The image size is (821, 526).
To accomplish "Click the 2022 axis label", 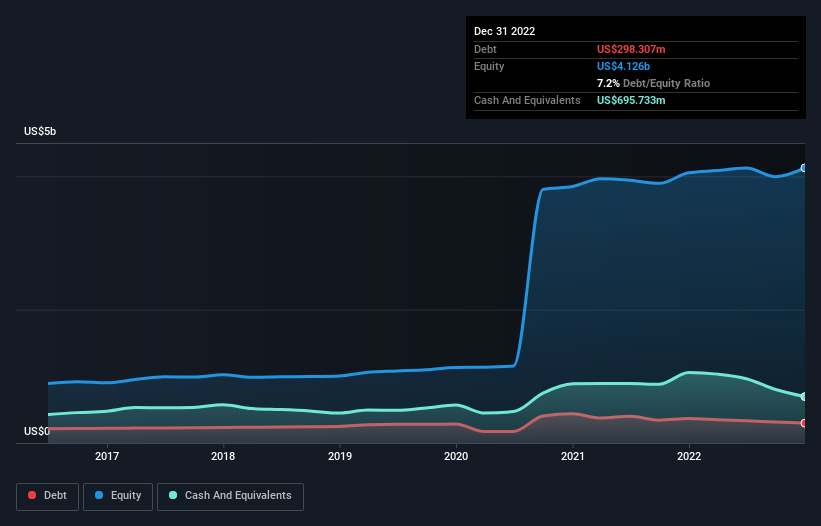I will pyautogui.click(x=689, y=456).
